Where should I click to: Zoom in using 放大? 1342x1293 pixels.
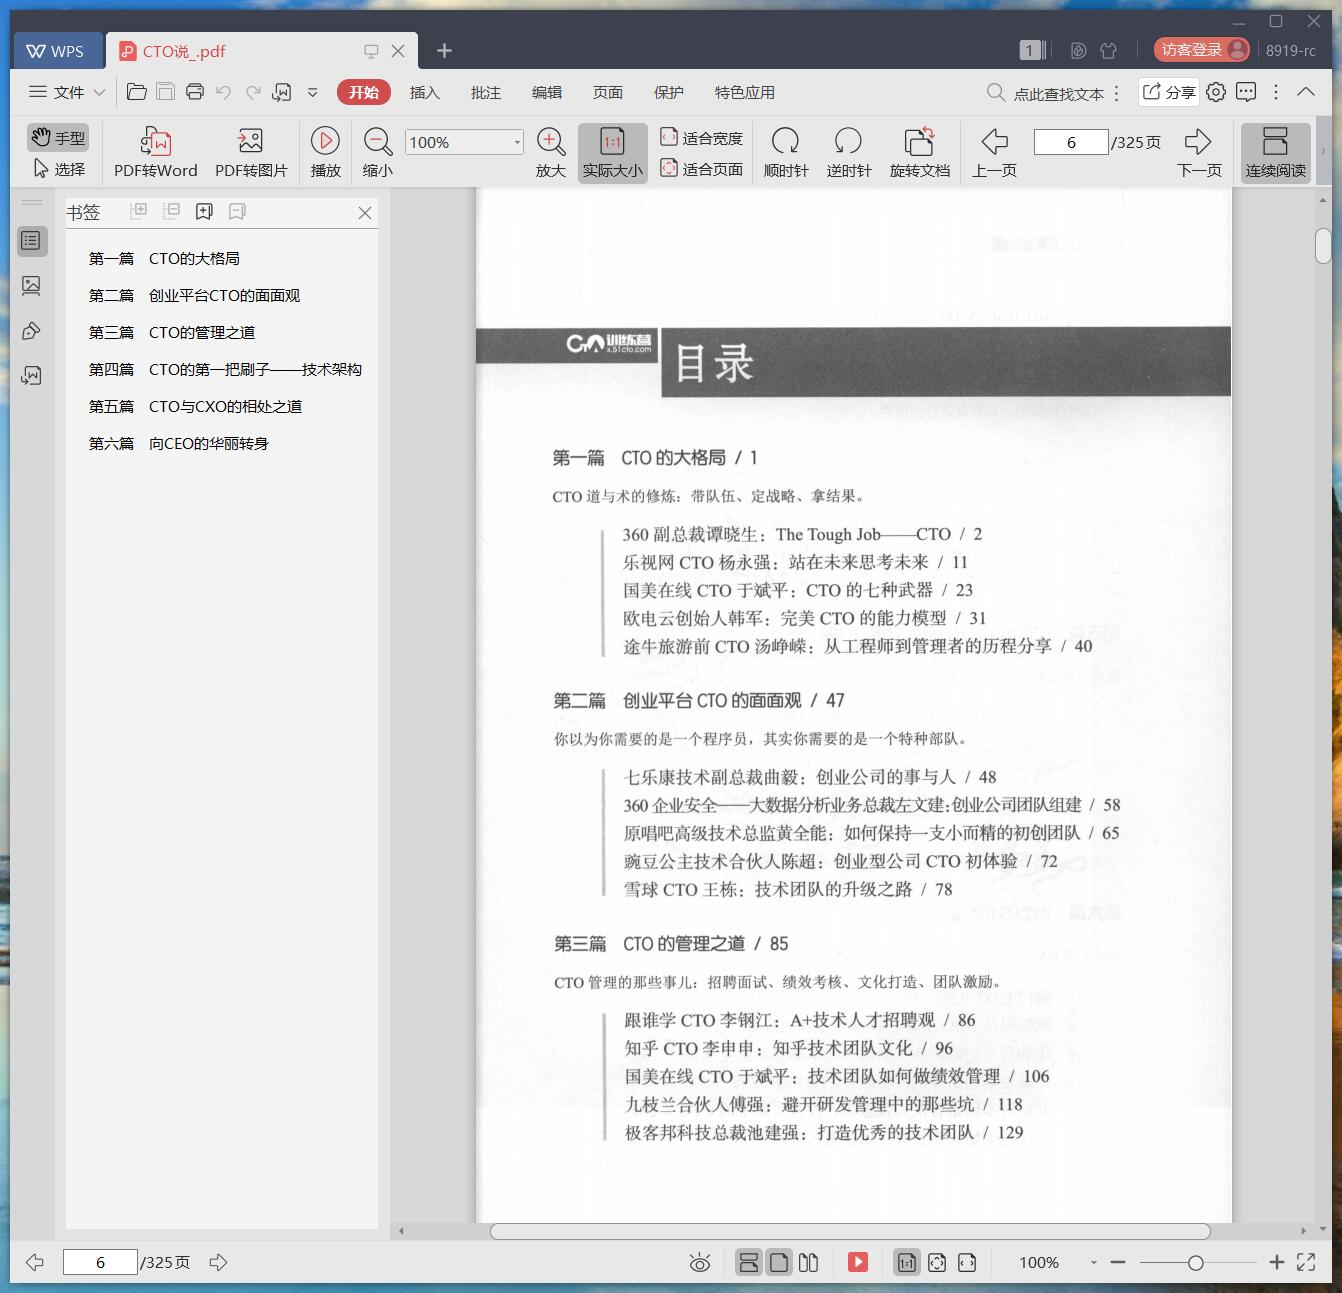[551, 153]
